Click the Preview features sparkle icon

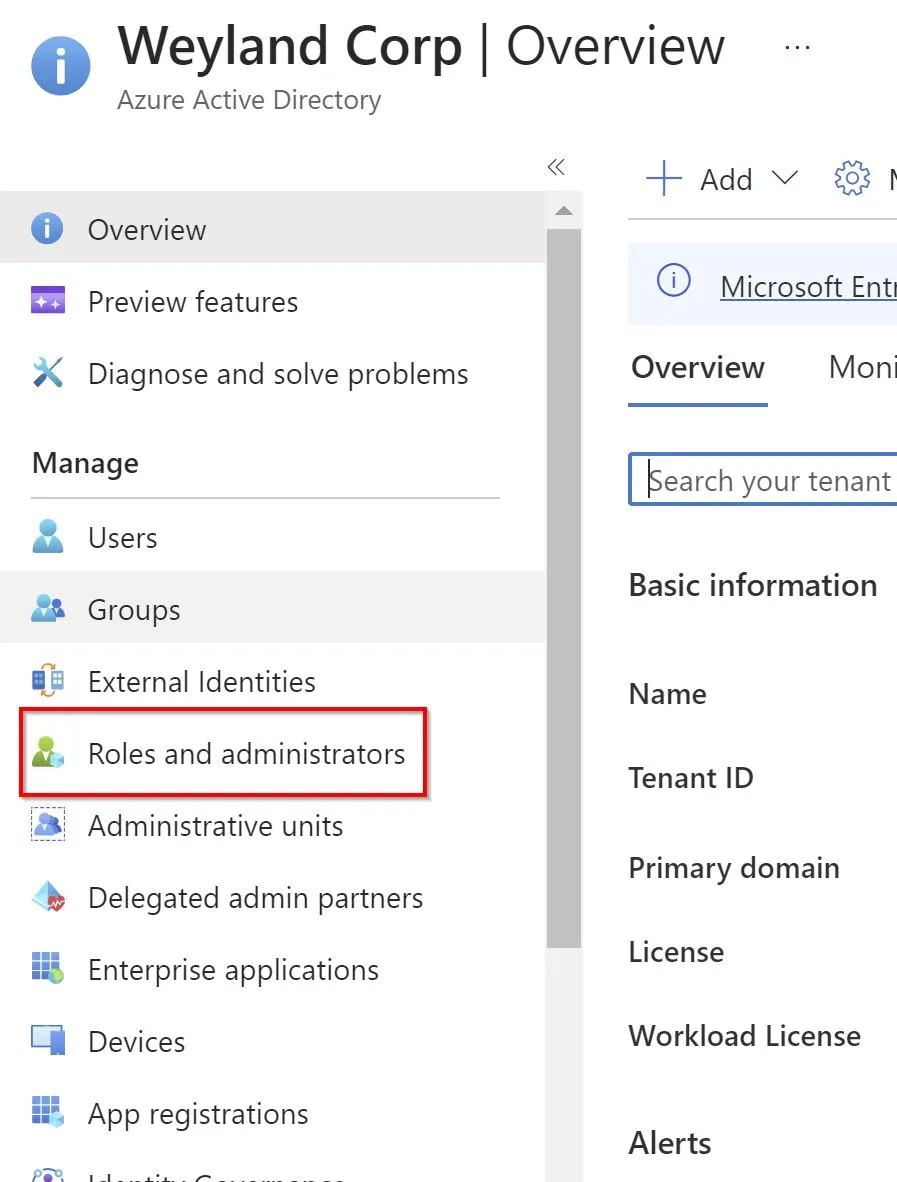[x=47, y=300]
